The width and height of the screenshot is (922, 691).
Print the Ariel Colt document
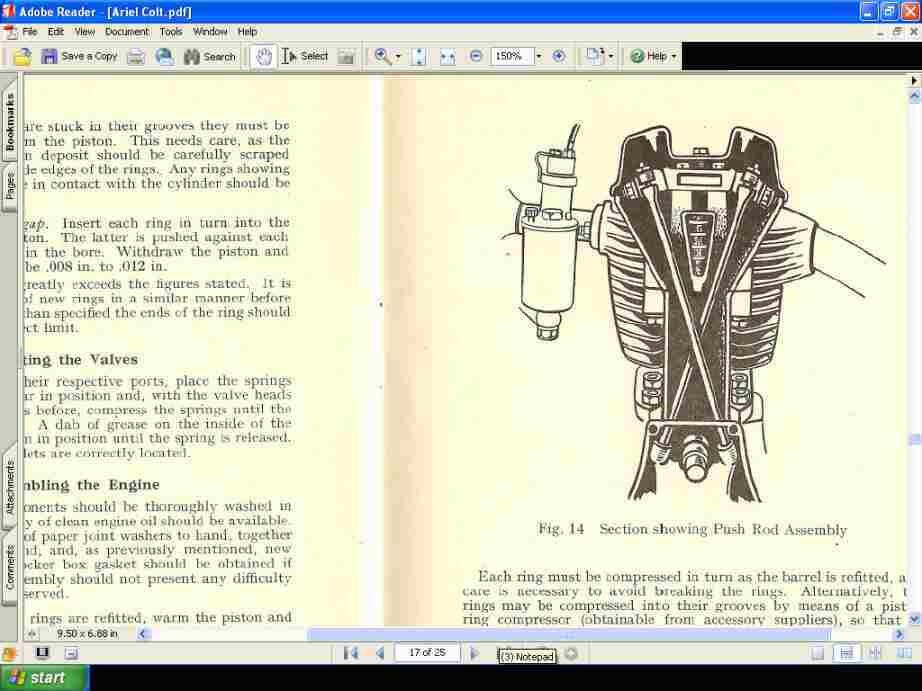tap(138, 56)
